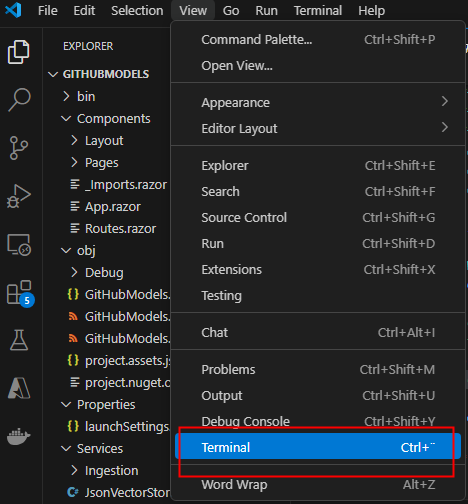Open the App.razor file
Screen dimensions: 468x504
(x=113, y=207)
